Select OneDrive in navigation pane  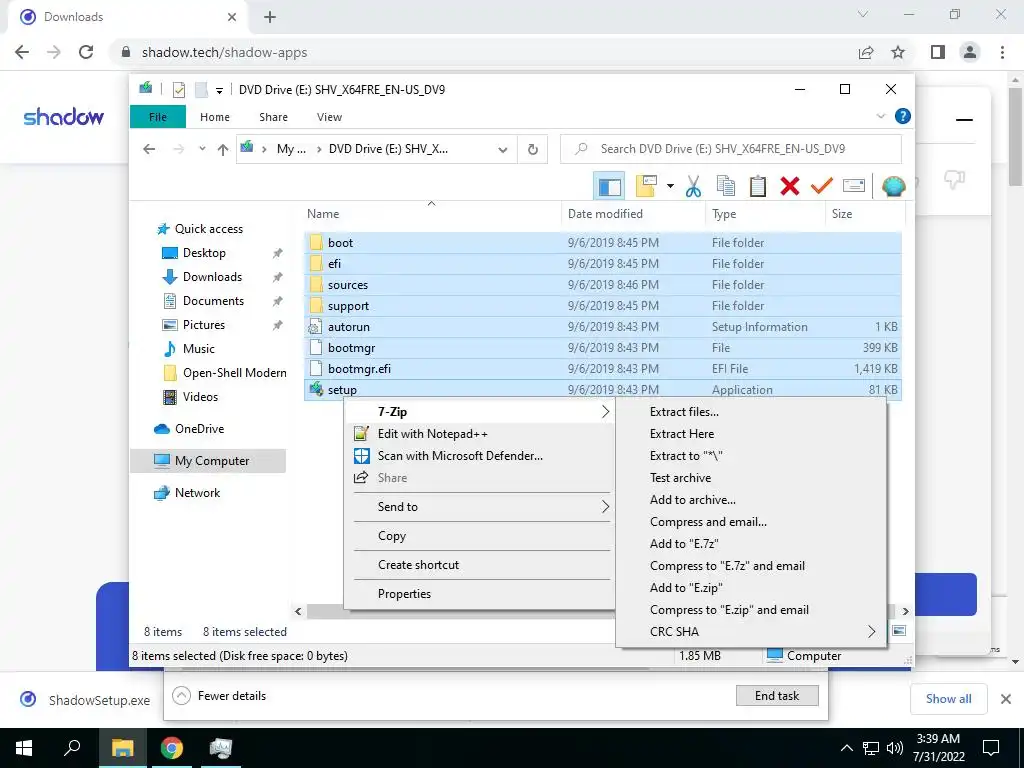[x=199, y=429]
